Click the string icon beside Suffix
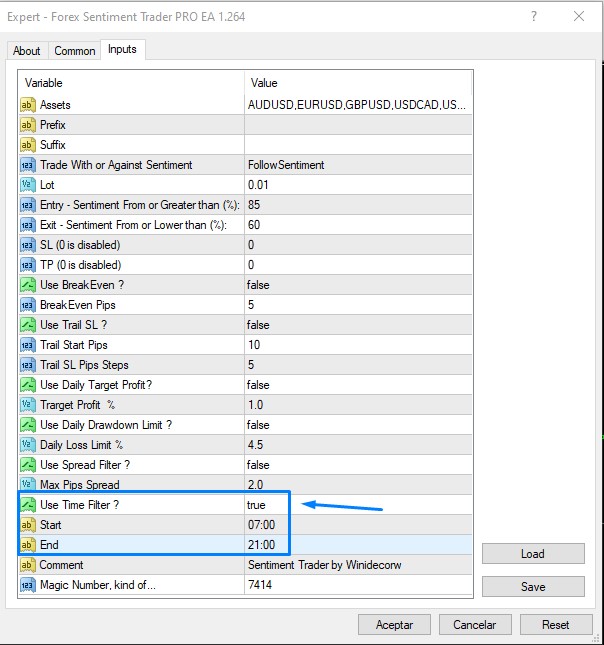This screenshot has height=645, width=604. [x=28, y=145]
